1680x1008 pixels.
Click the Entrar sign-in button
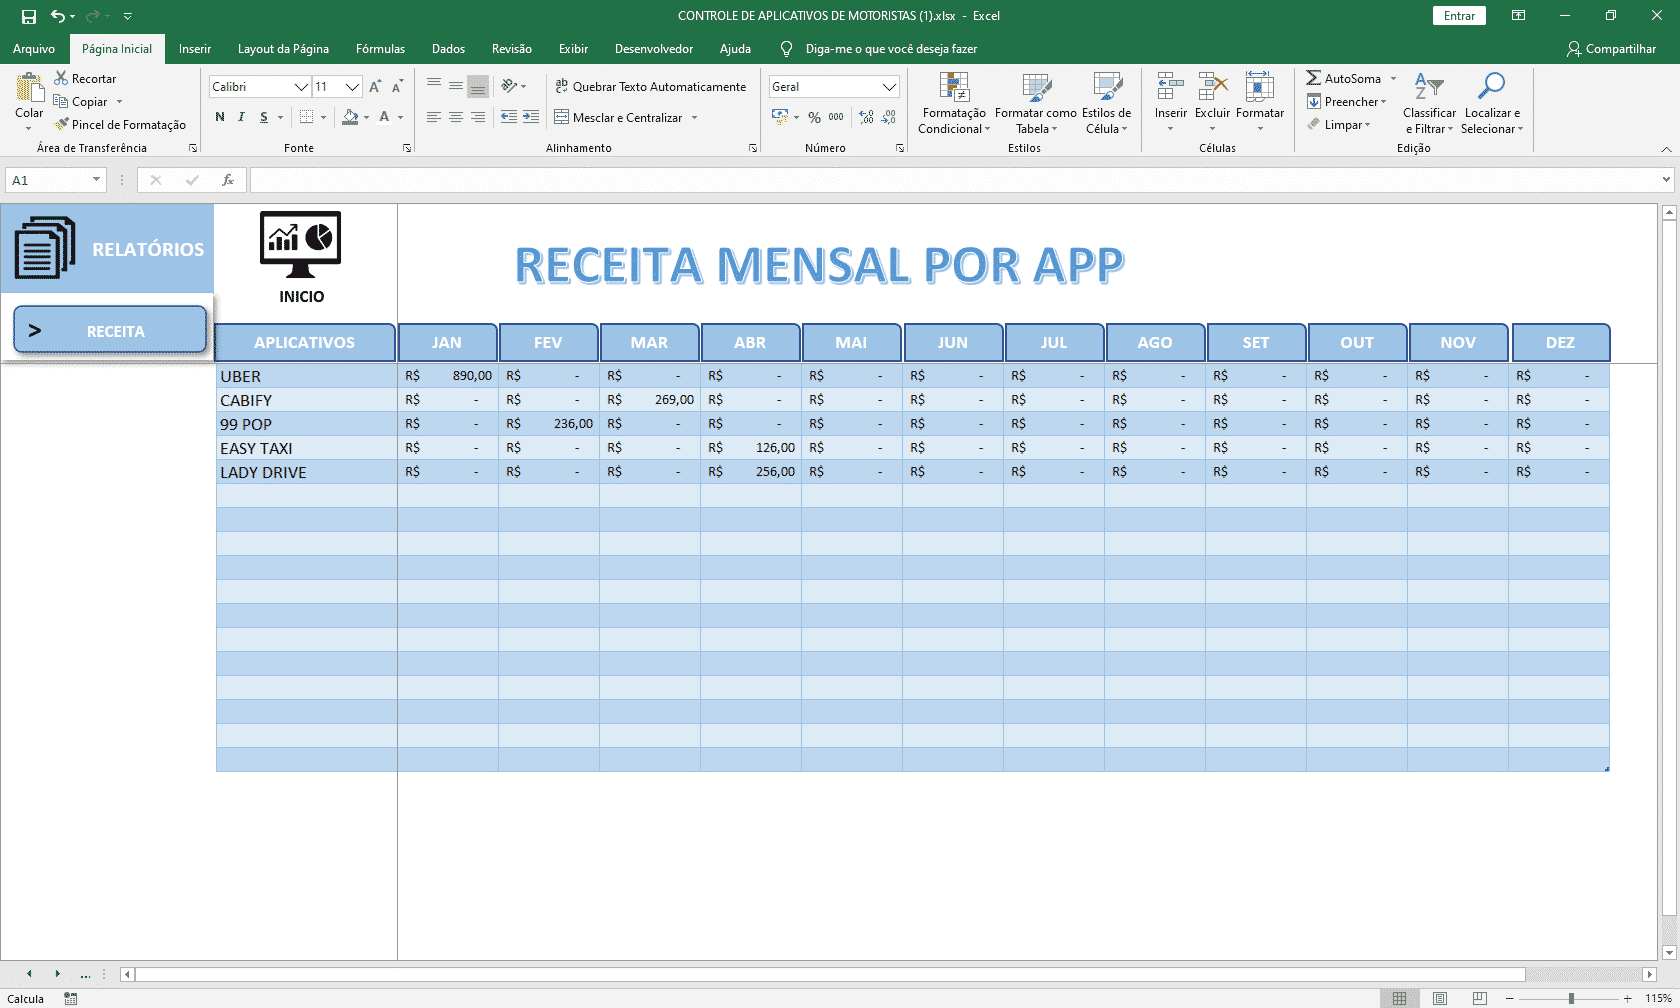coord(1459,15)
